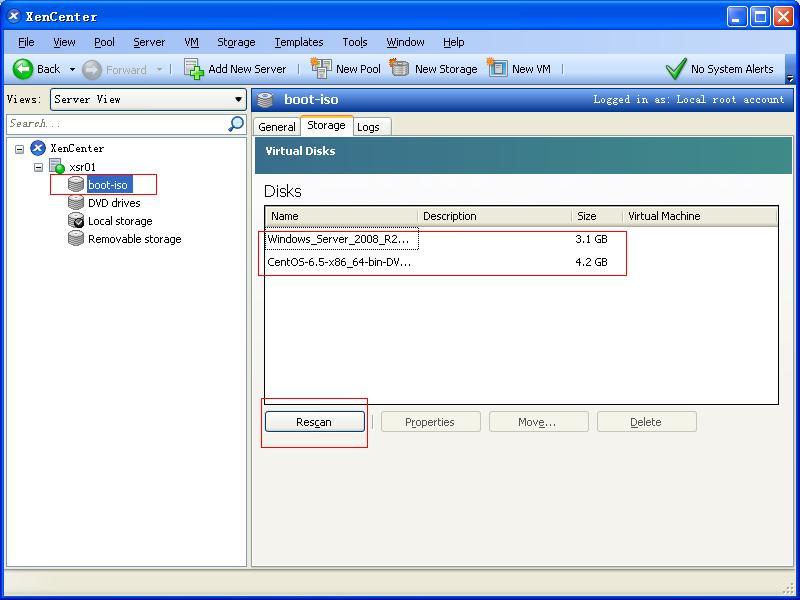Click the Add New Server label

247,69
